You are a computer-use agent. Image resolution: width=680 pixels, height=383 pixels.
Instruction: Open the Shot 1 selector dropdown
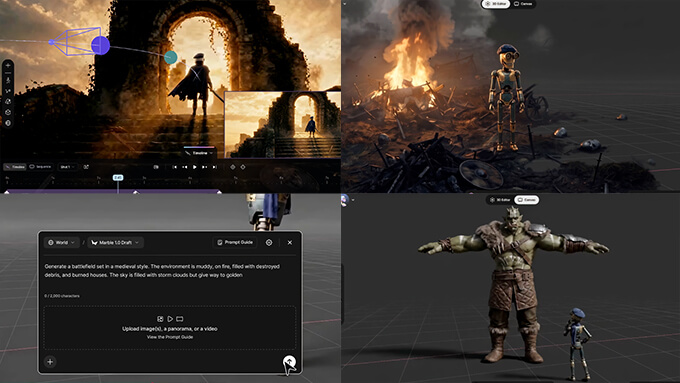tap(68, 167)
